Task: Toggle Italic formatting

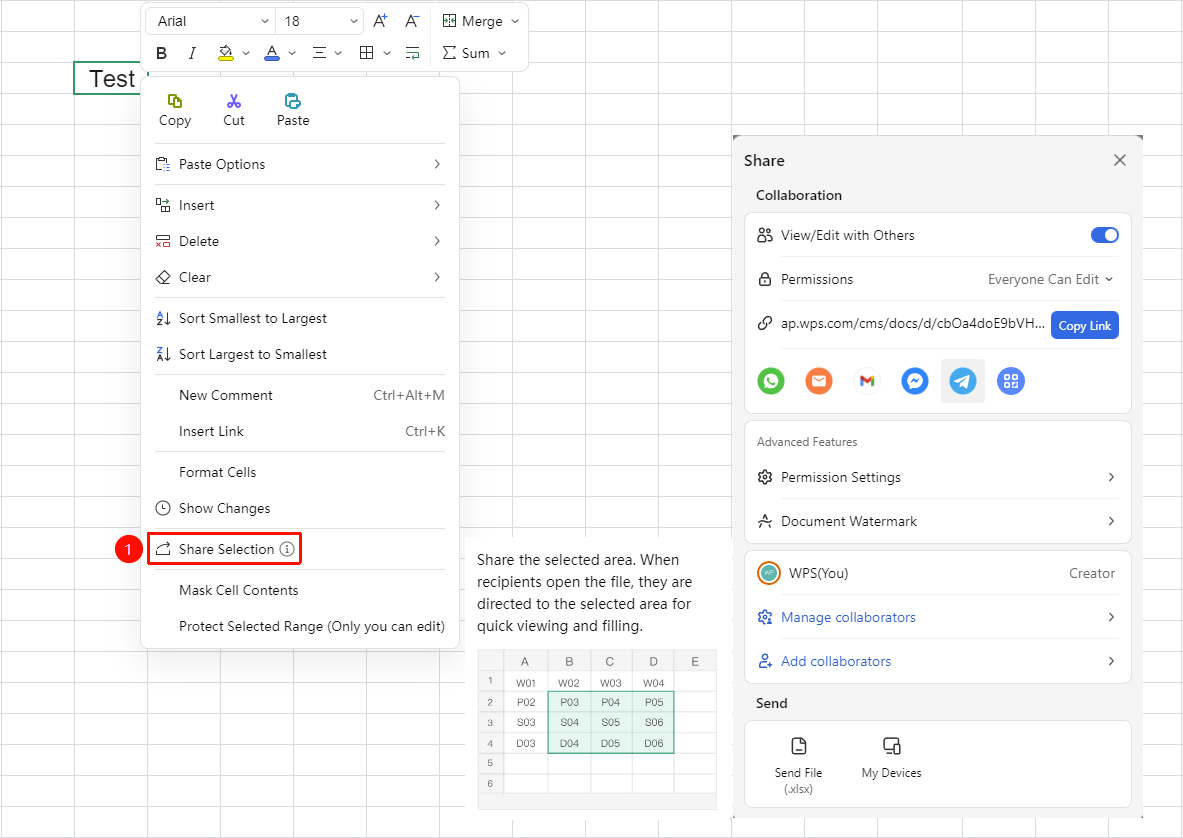Action: (x=192, y=53)
